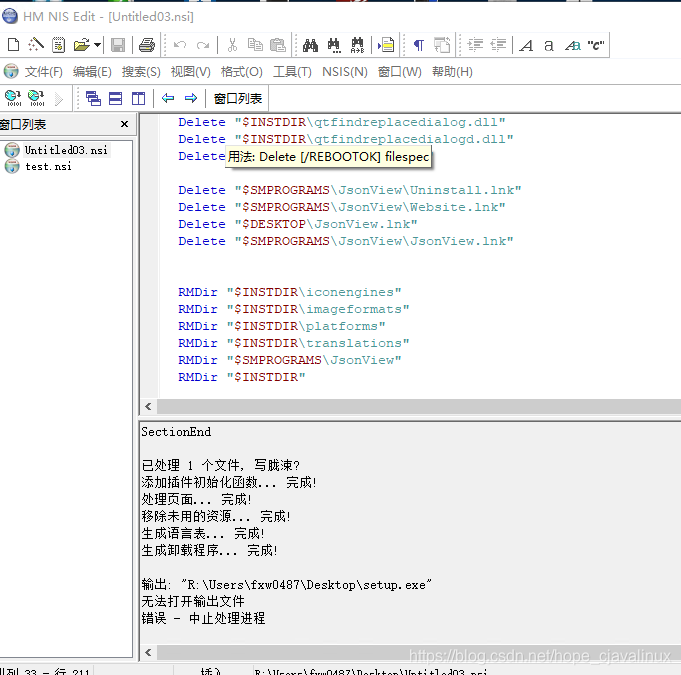The height and width of the screenshot is (675, 681).
Task: Click the quoted "C" toolbar icon
Action: (596, 45)
